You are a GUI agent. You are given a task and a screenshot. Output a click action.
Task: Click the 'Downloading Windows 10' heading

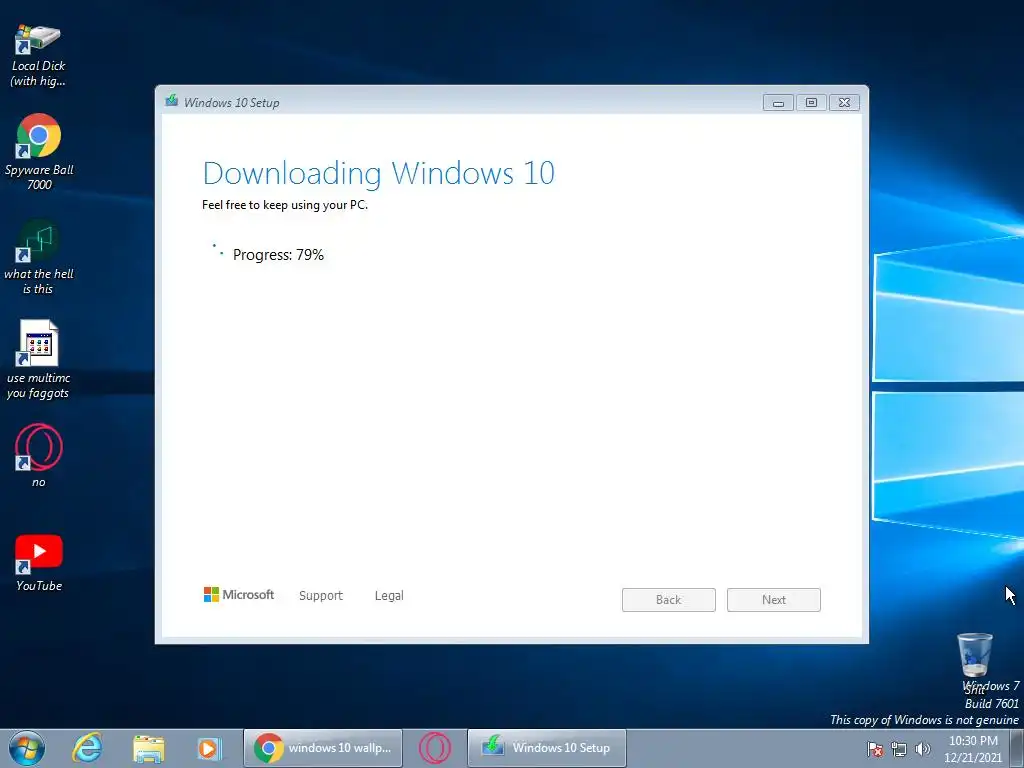click(379, 174)
